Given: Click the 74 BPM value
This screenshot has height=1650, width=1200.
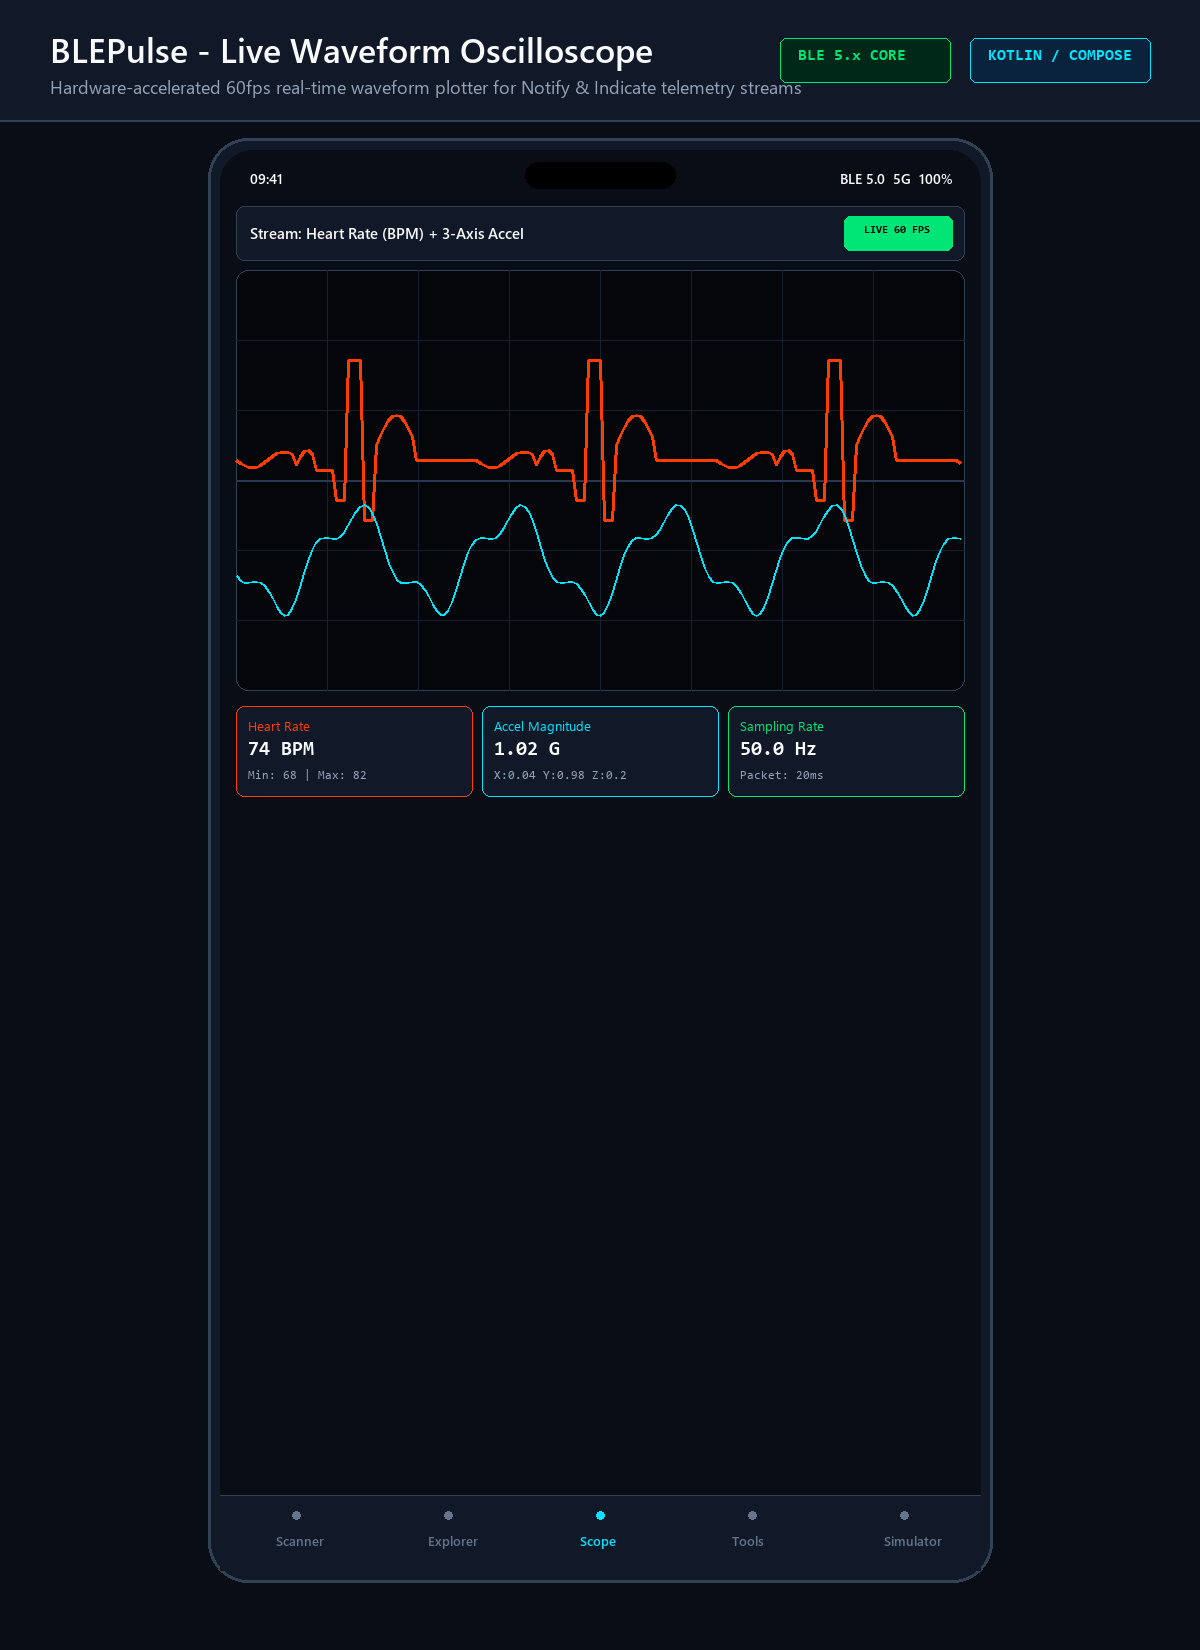Looking at the screenshot, I should (x=281, y=749).
